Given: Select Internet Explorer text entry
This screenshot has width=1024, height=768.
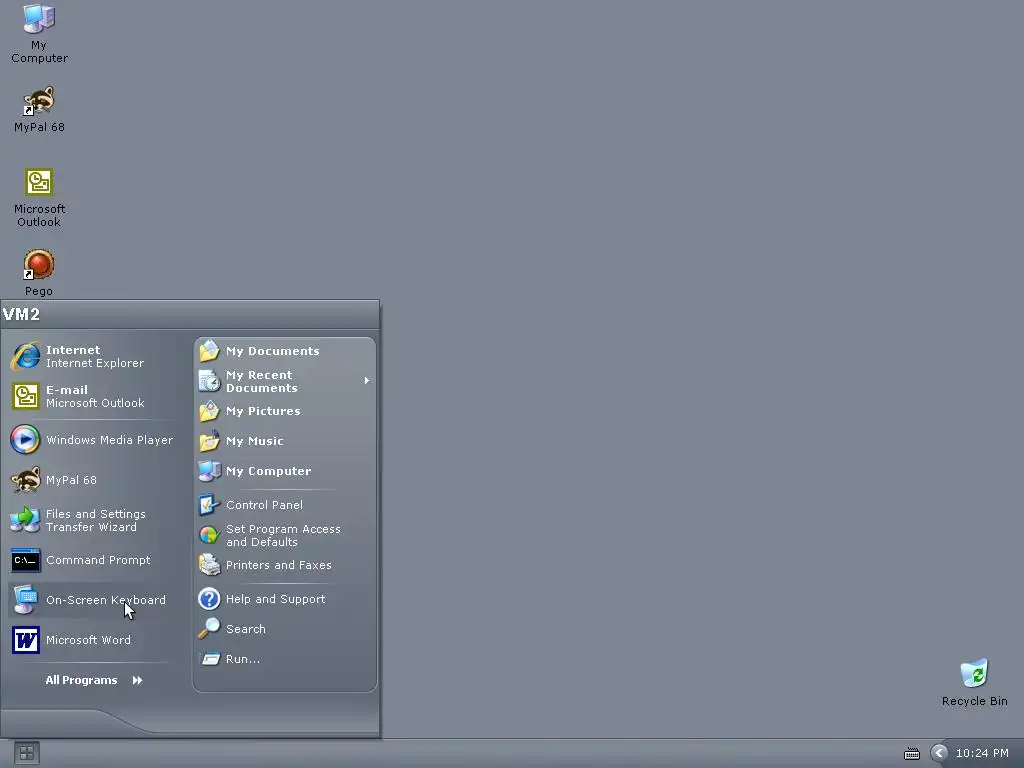Looking at the screenshot, I should [x=95, y=363].
